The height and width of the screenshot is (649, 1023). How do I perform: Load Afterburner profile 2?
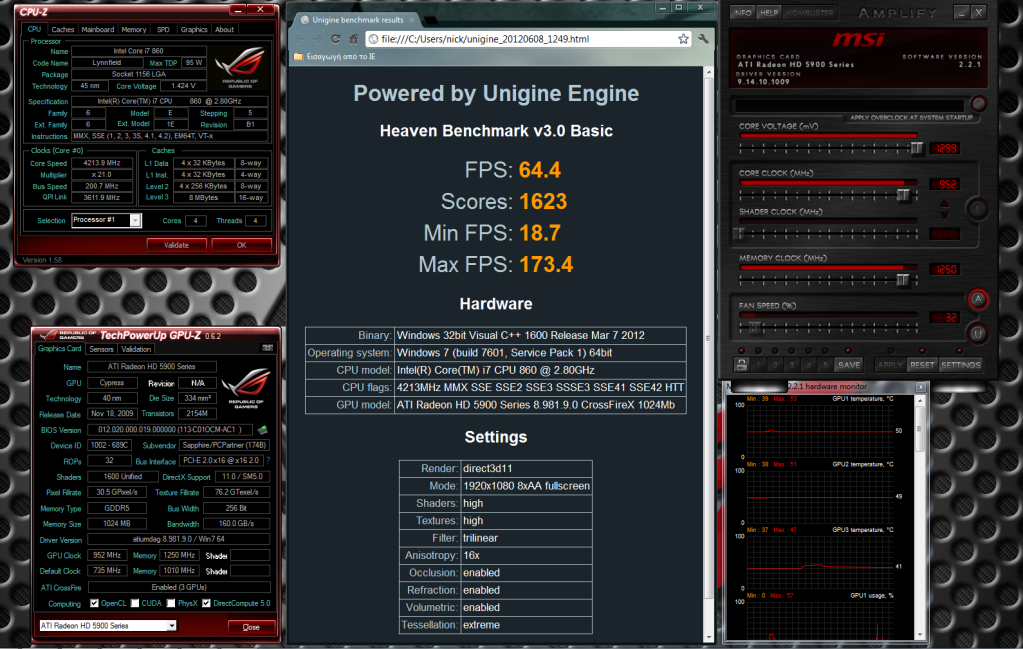[775, 365]
